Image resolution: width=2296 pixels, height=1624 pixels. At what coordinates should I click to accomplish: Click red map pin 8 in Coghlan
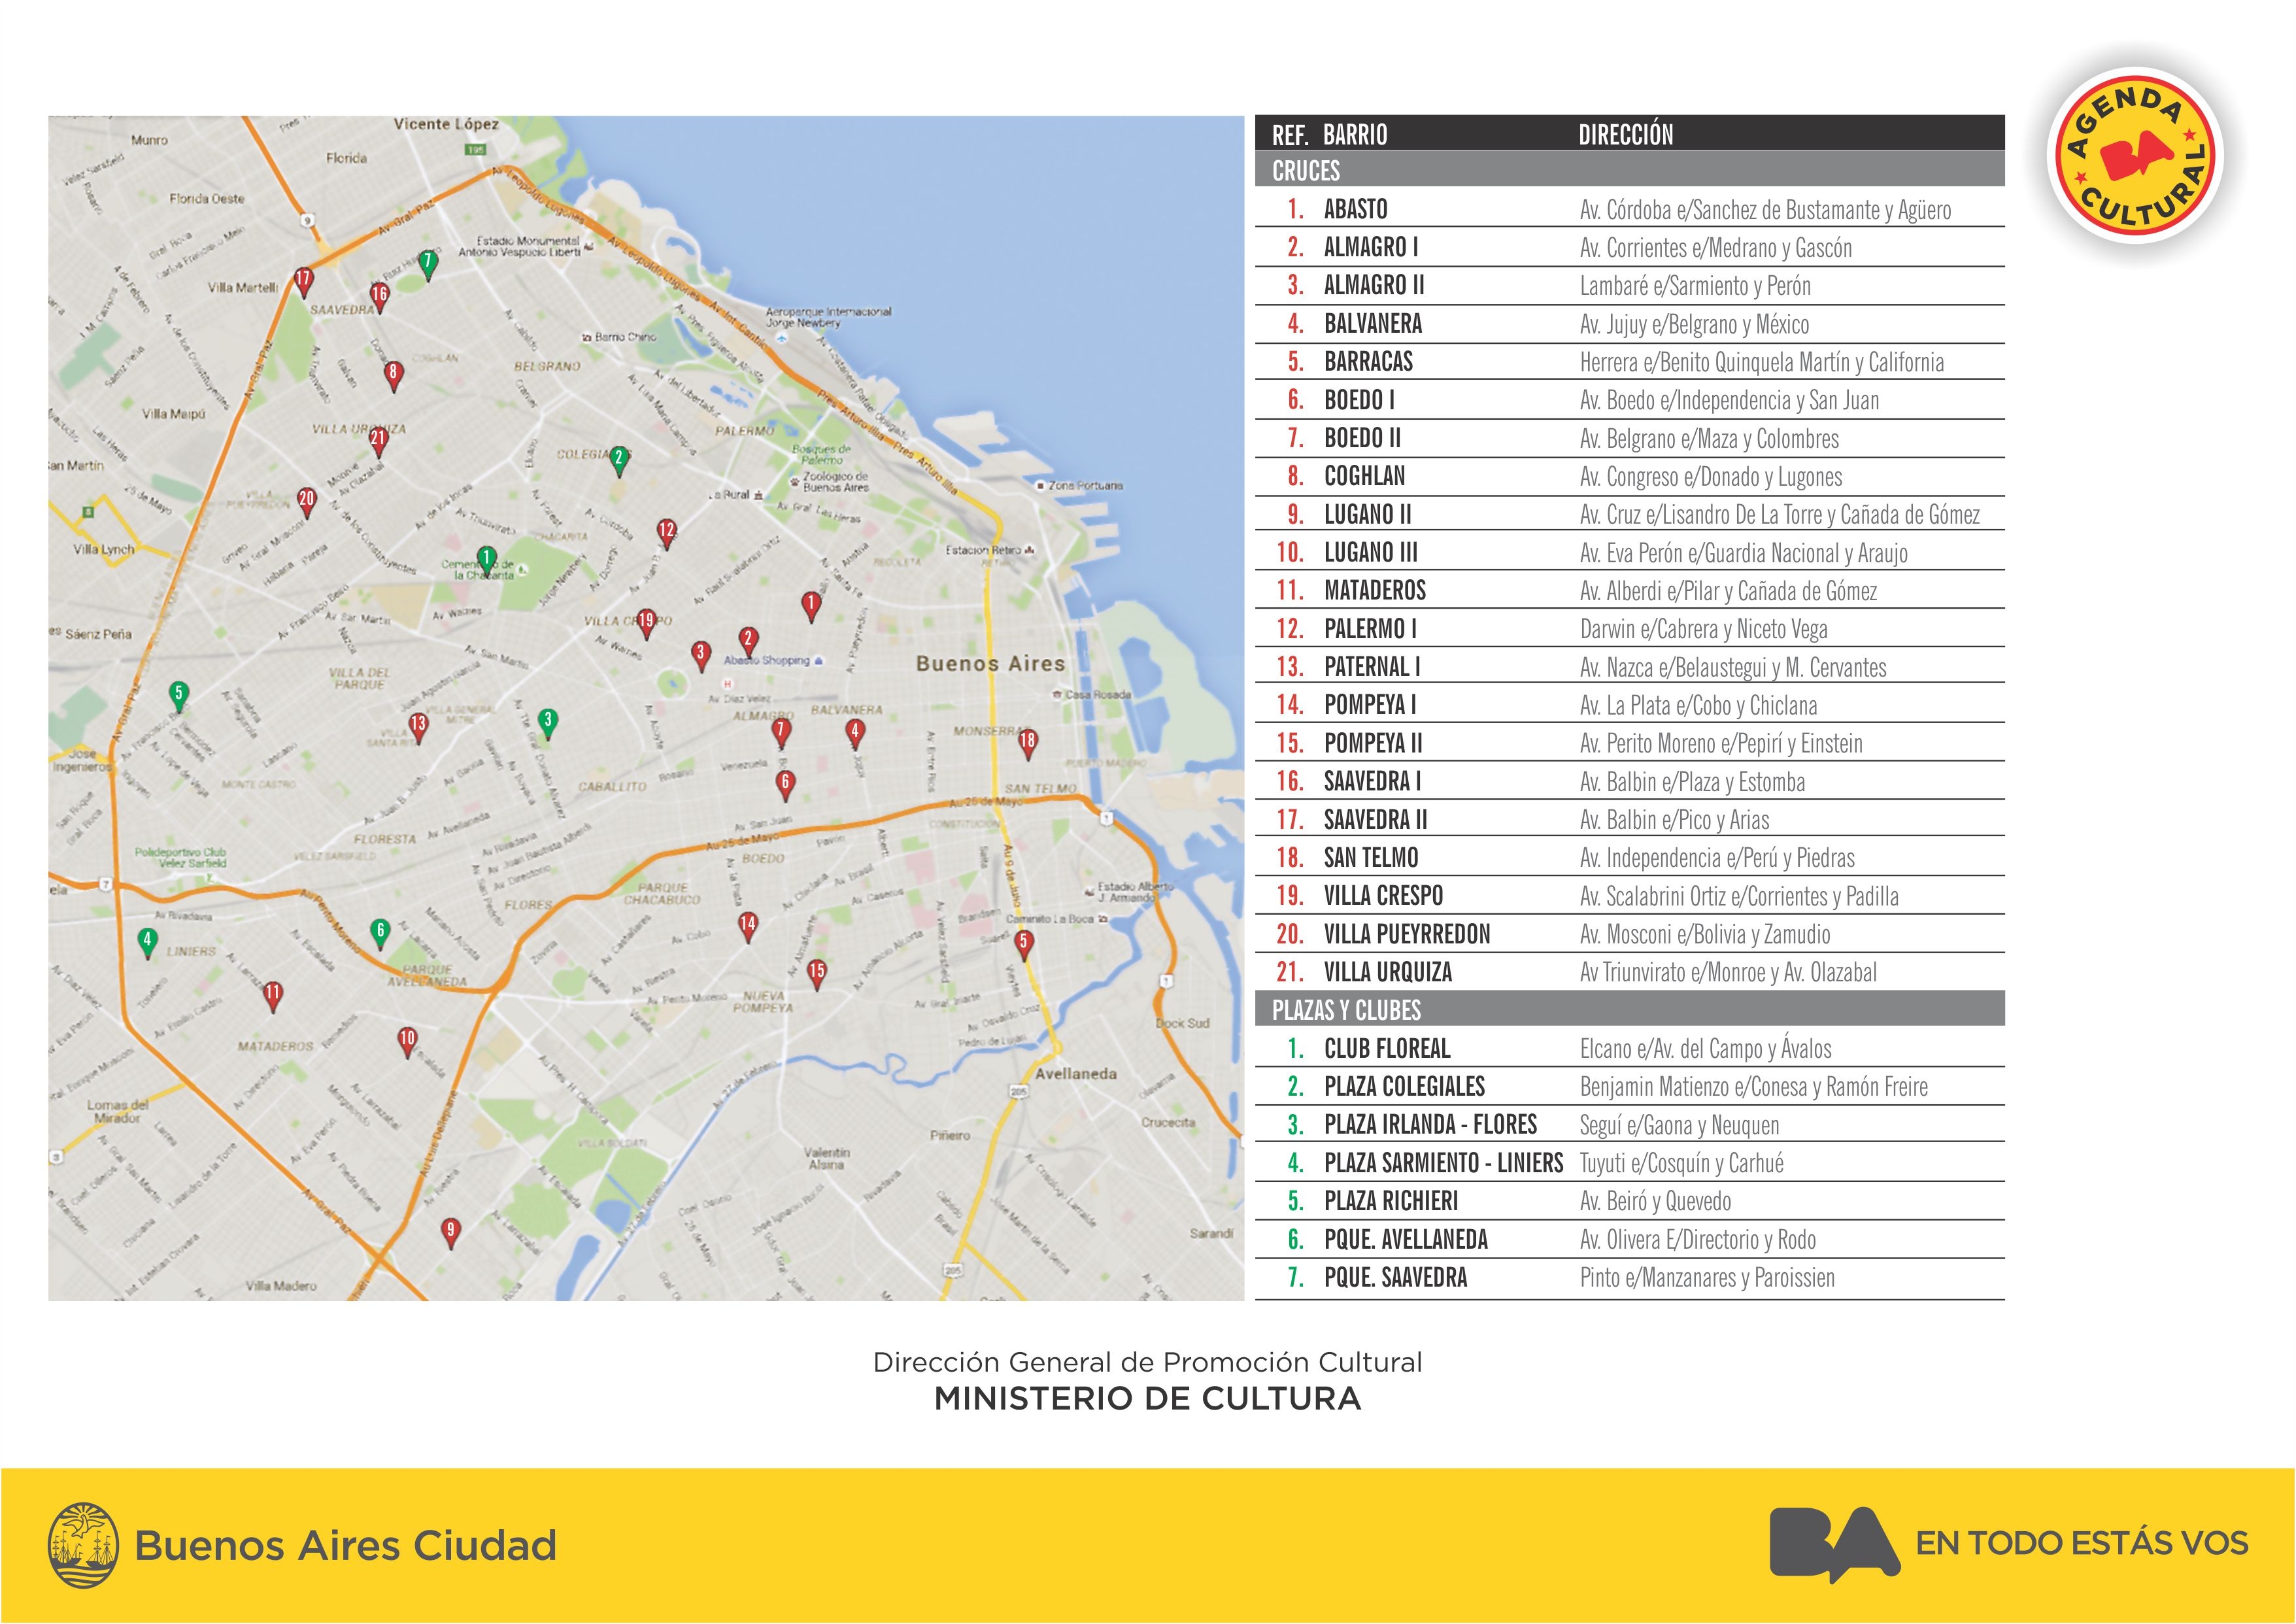[393, 376]
